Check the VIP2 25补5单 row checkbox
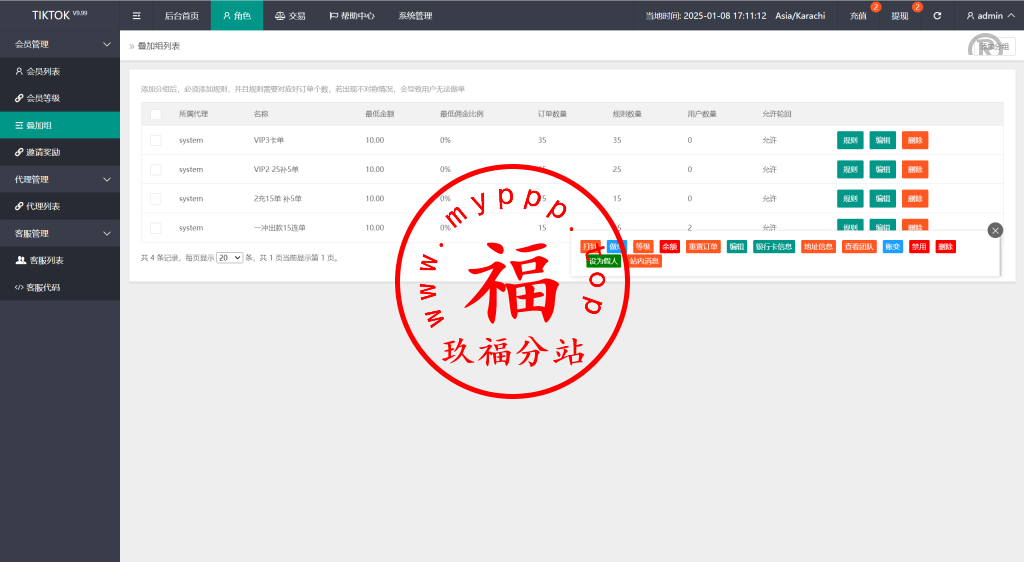 click(x=155, y=169)
